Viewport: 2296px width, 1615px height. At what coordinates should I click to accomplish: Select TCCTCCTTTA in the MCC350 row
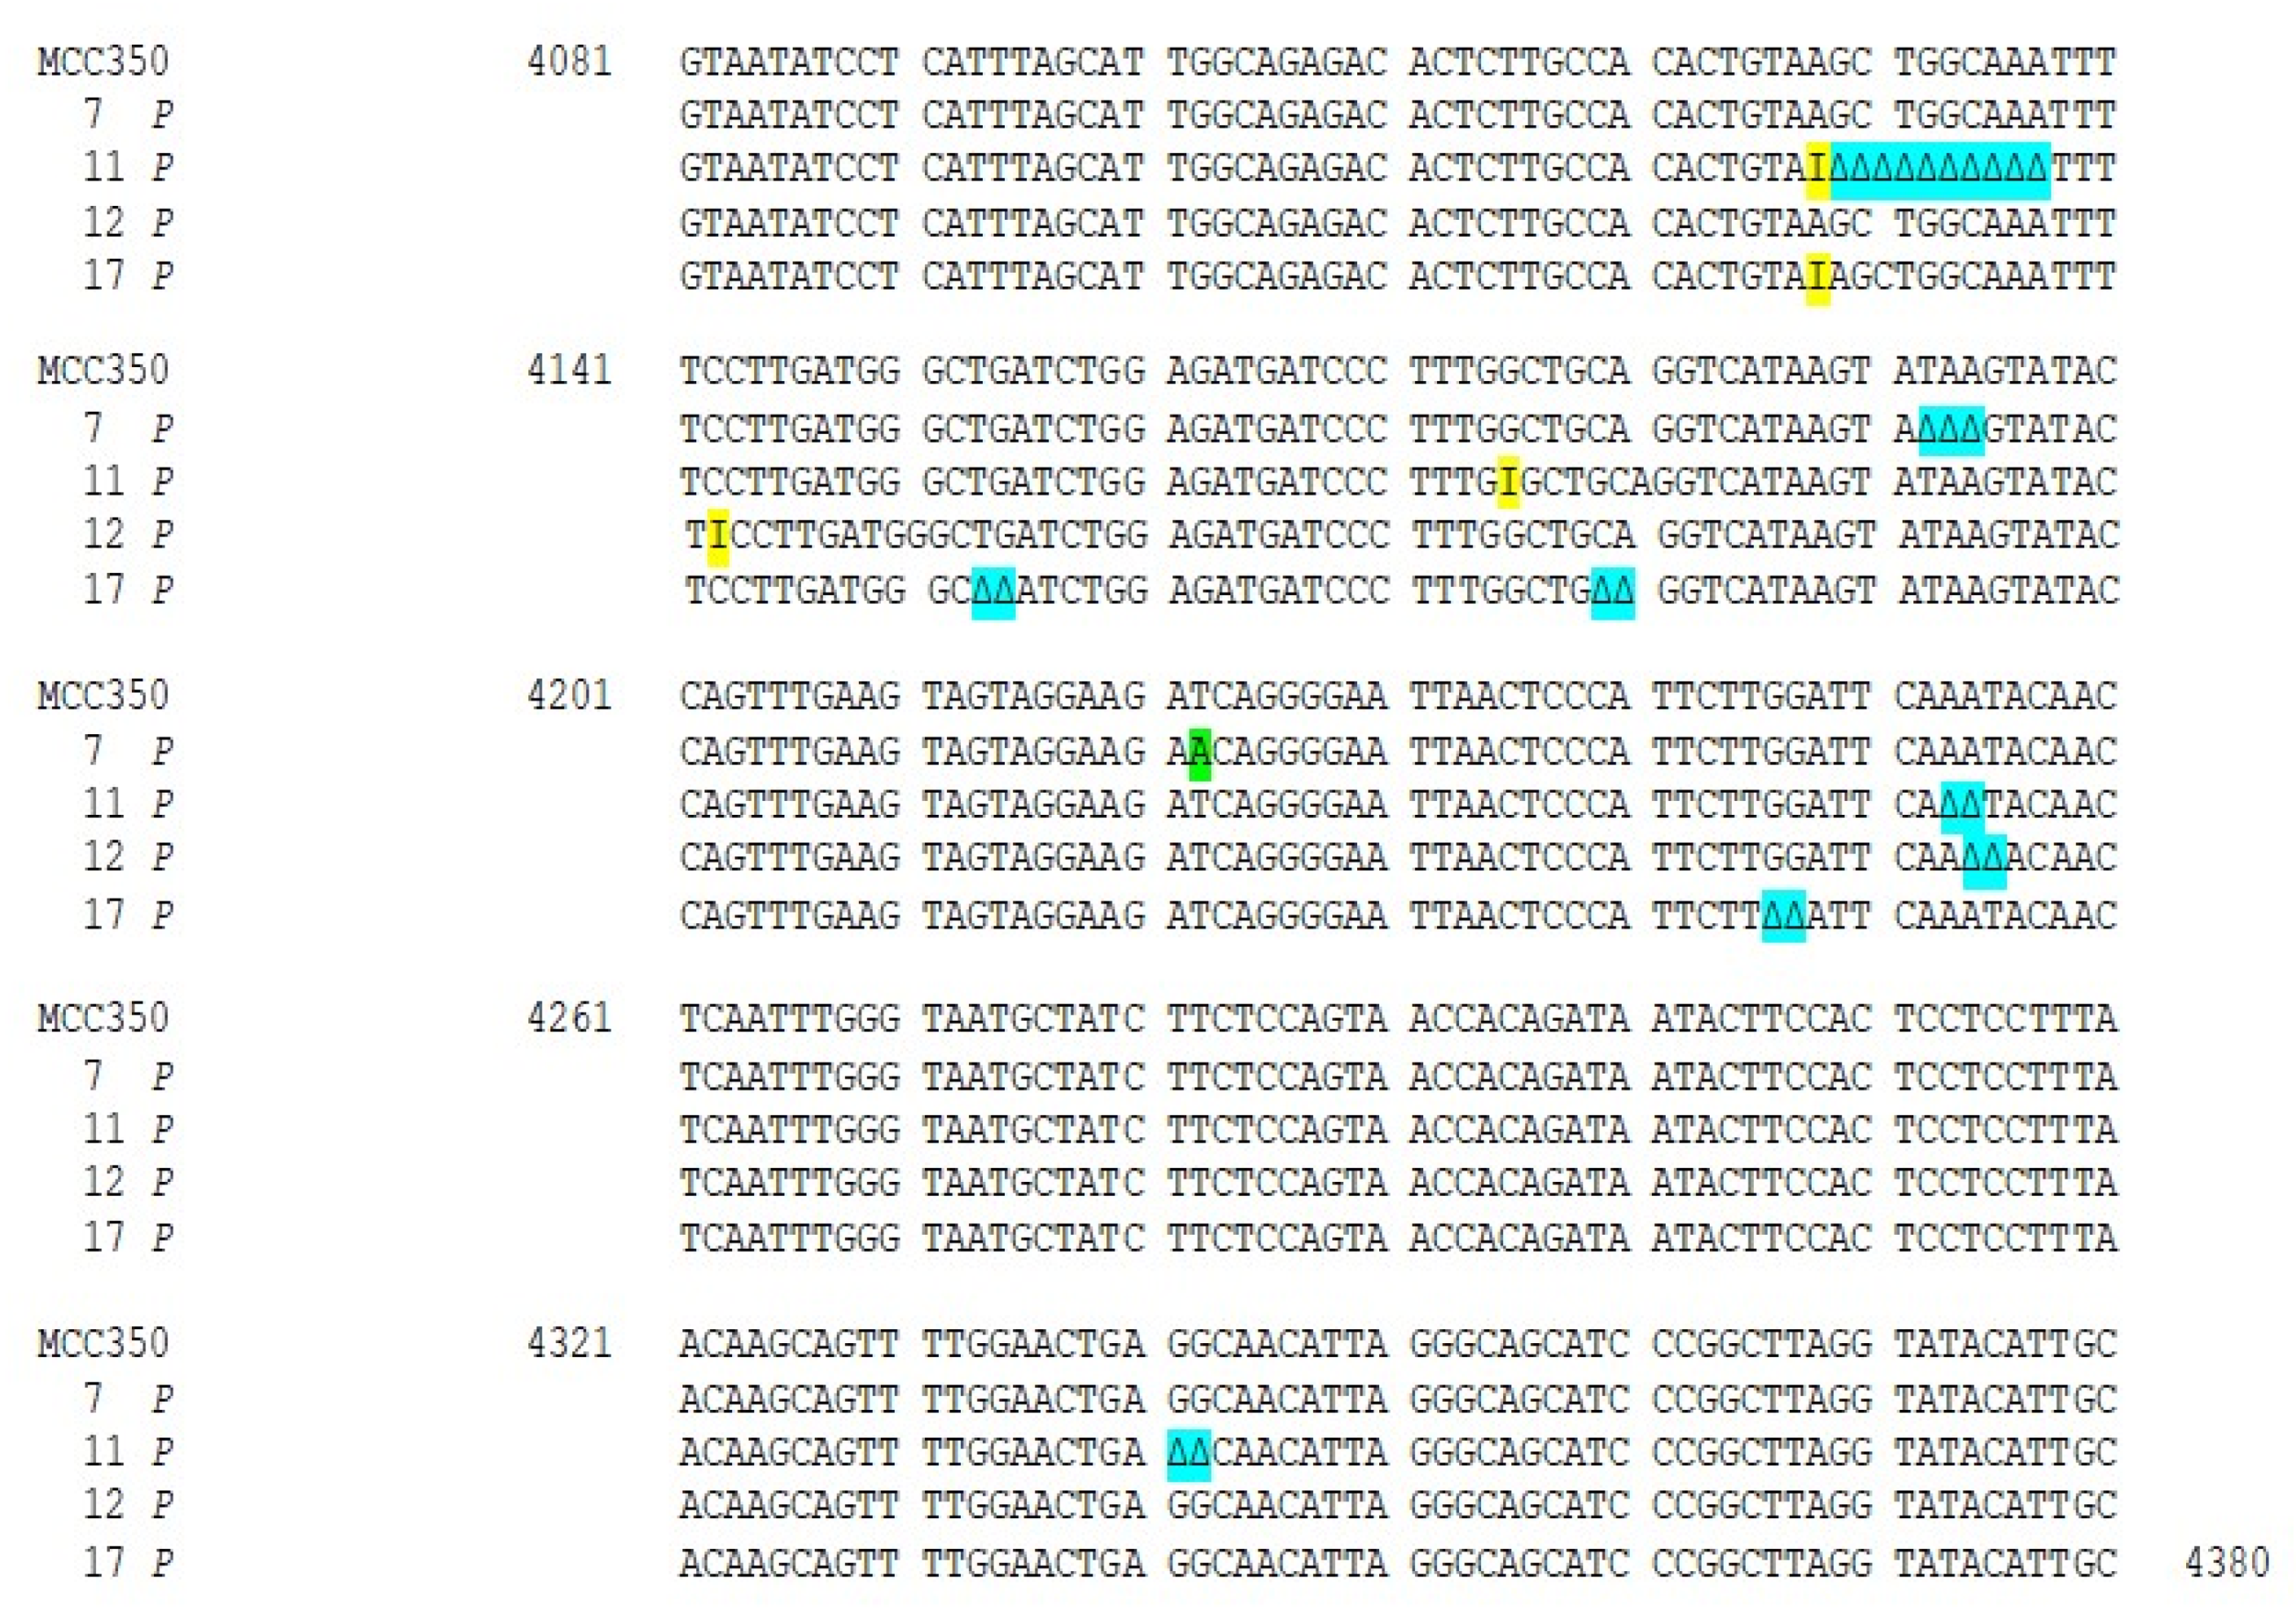point(2005,1018)
